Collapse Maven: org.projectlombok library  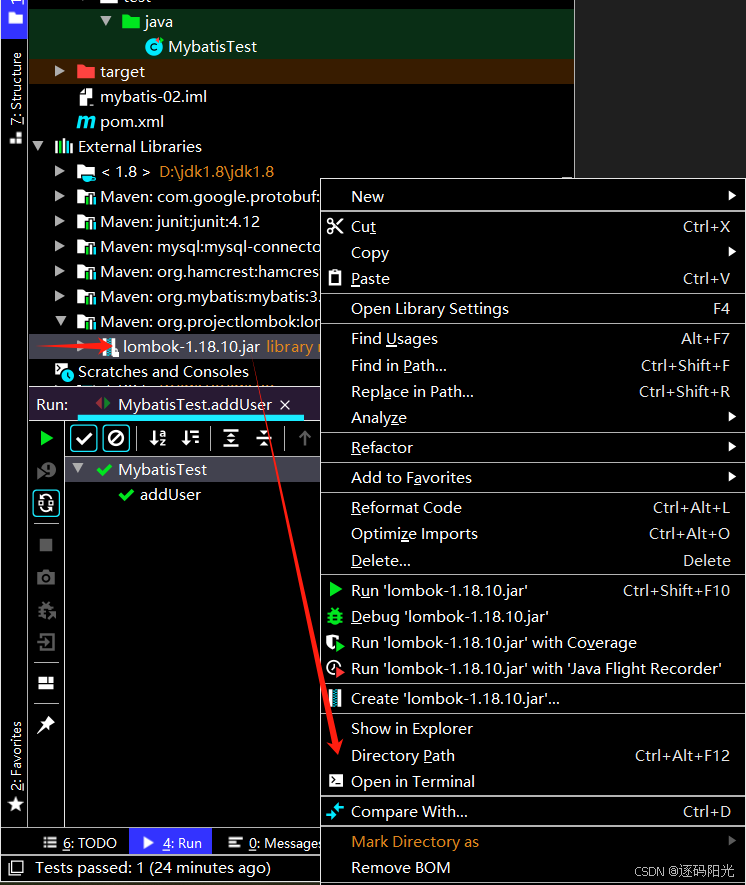pos(61,321)
